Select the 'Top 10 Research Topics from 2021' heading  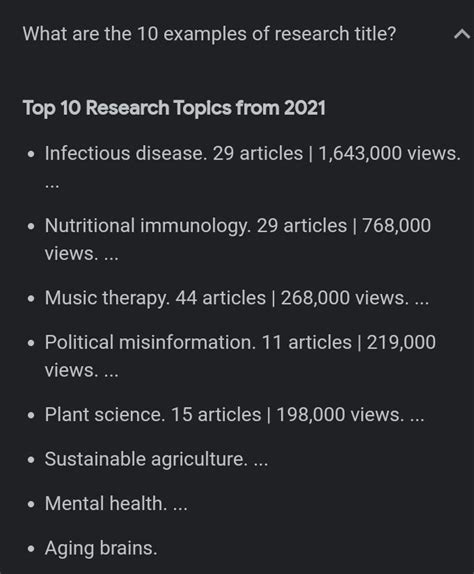point(174,108)
